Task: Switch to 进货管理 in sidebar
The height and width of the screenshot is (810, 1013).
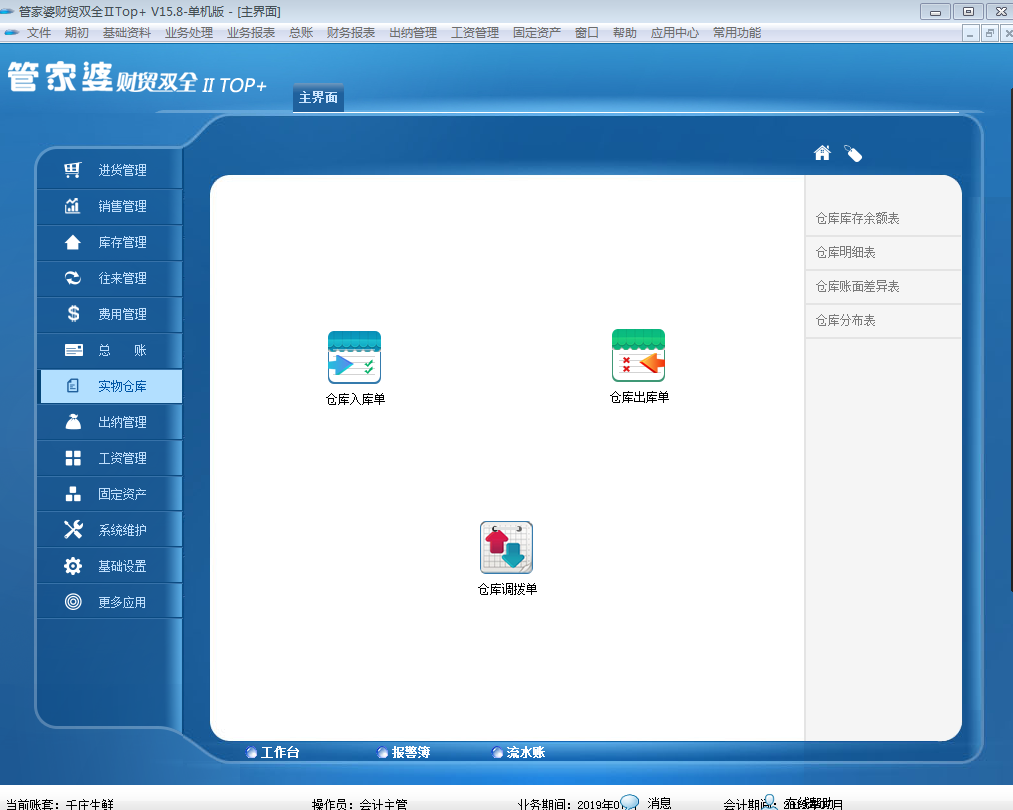Action: [x=110, y=170]
